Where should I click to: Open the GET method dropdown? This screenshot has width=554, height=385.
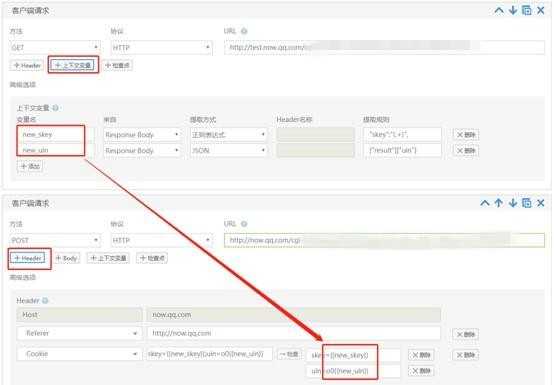tap(55, 47)
